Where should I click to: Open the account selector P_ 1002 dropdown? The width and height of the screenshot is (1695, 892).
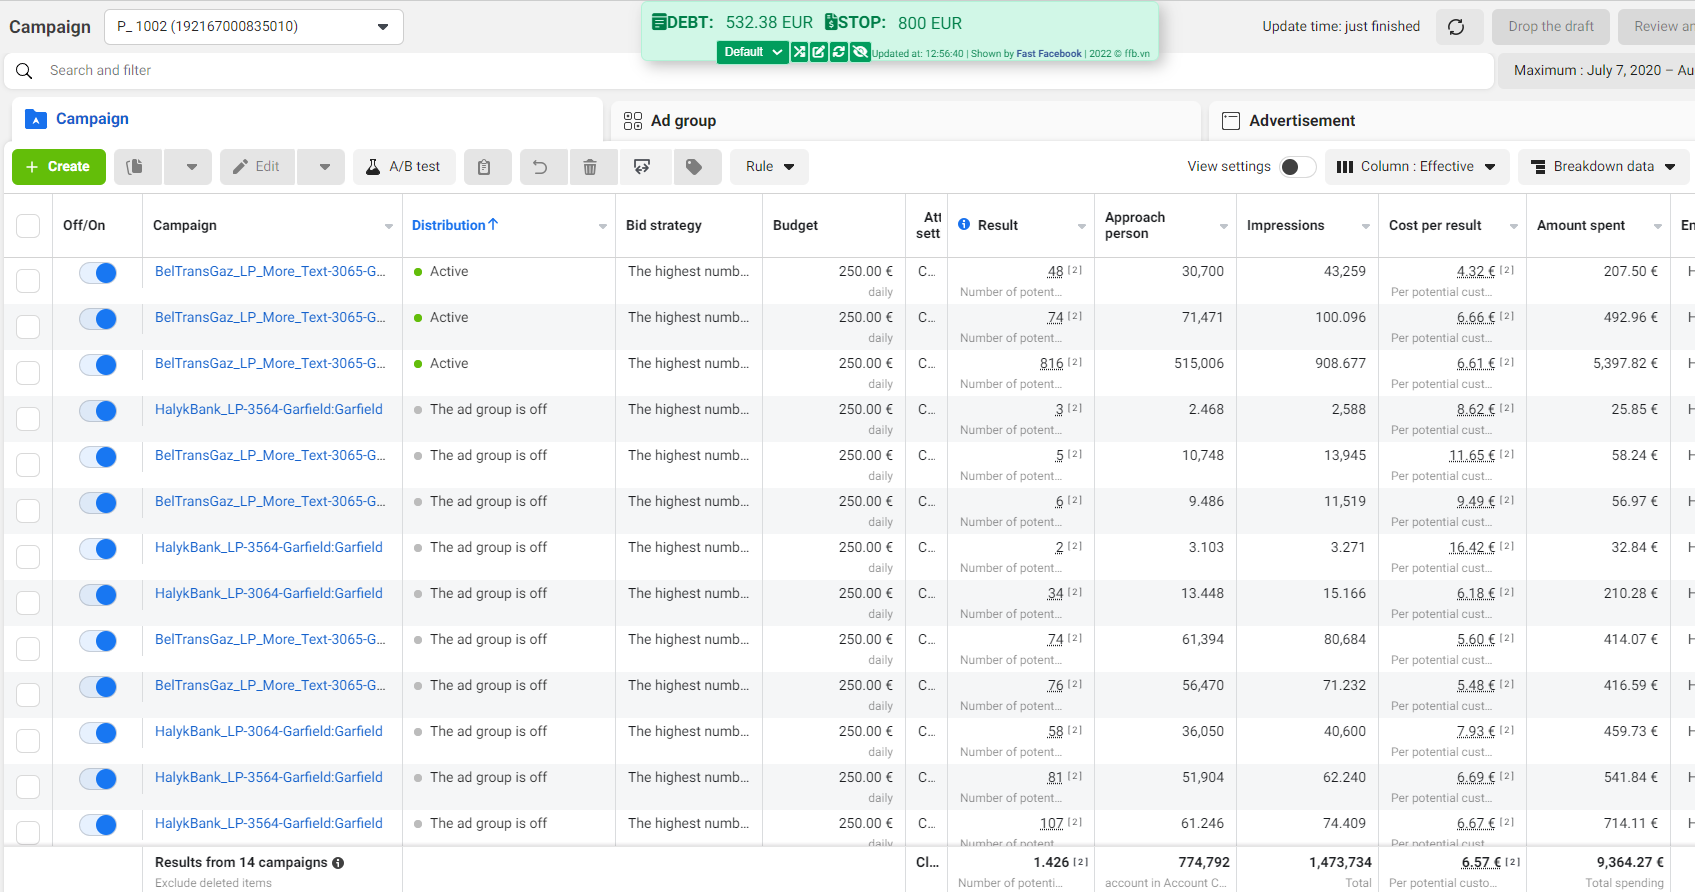tap(254, 27)
